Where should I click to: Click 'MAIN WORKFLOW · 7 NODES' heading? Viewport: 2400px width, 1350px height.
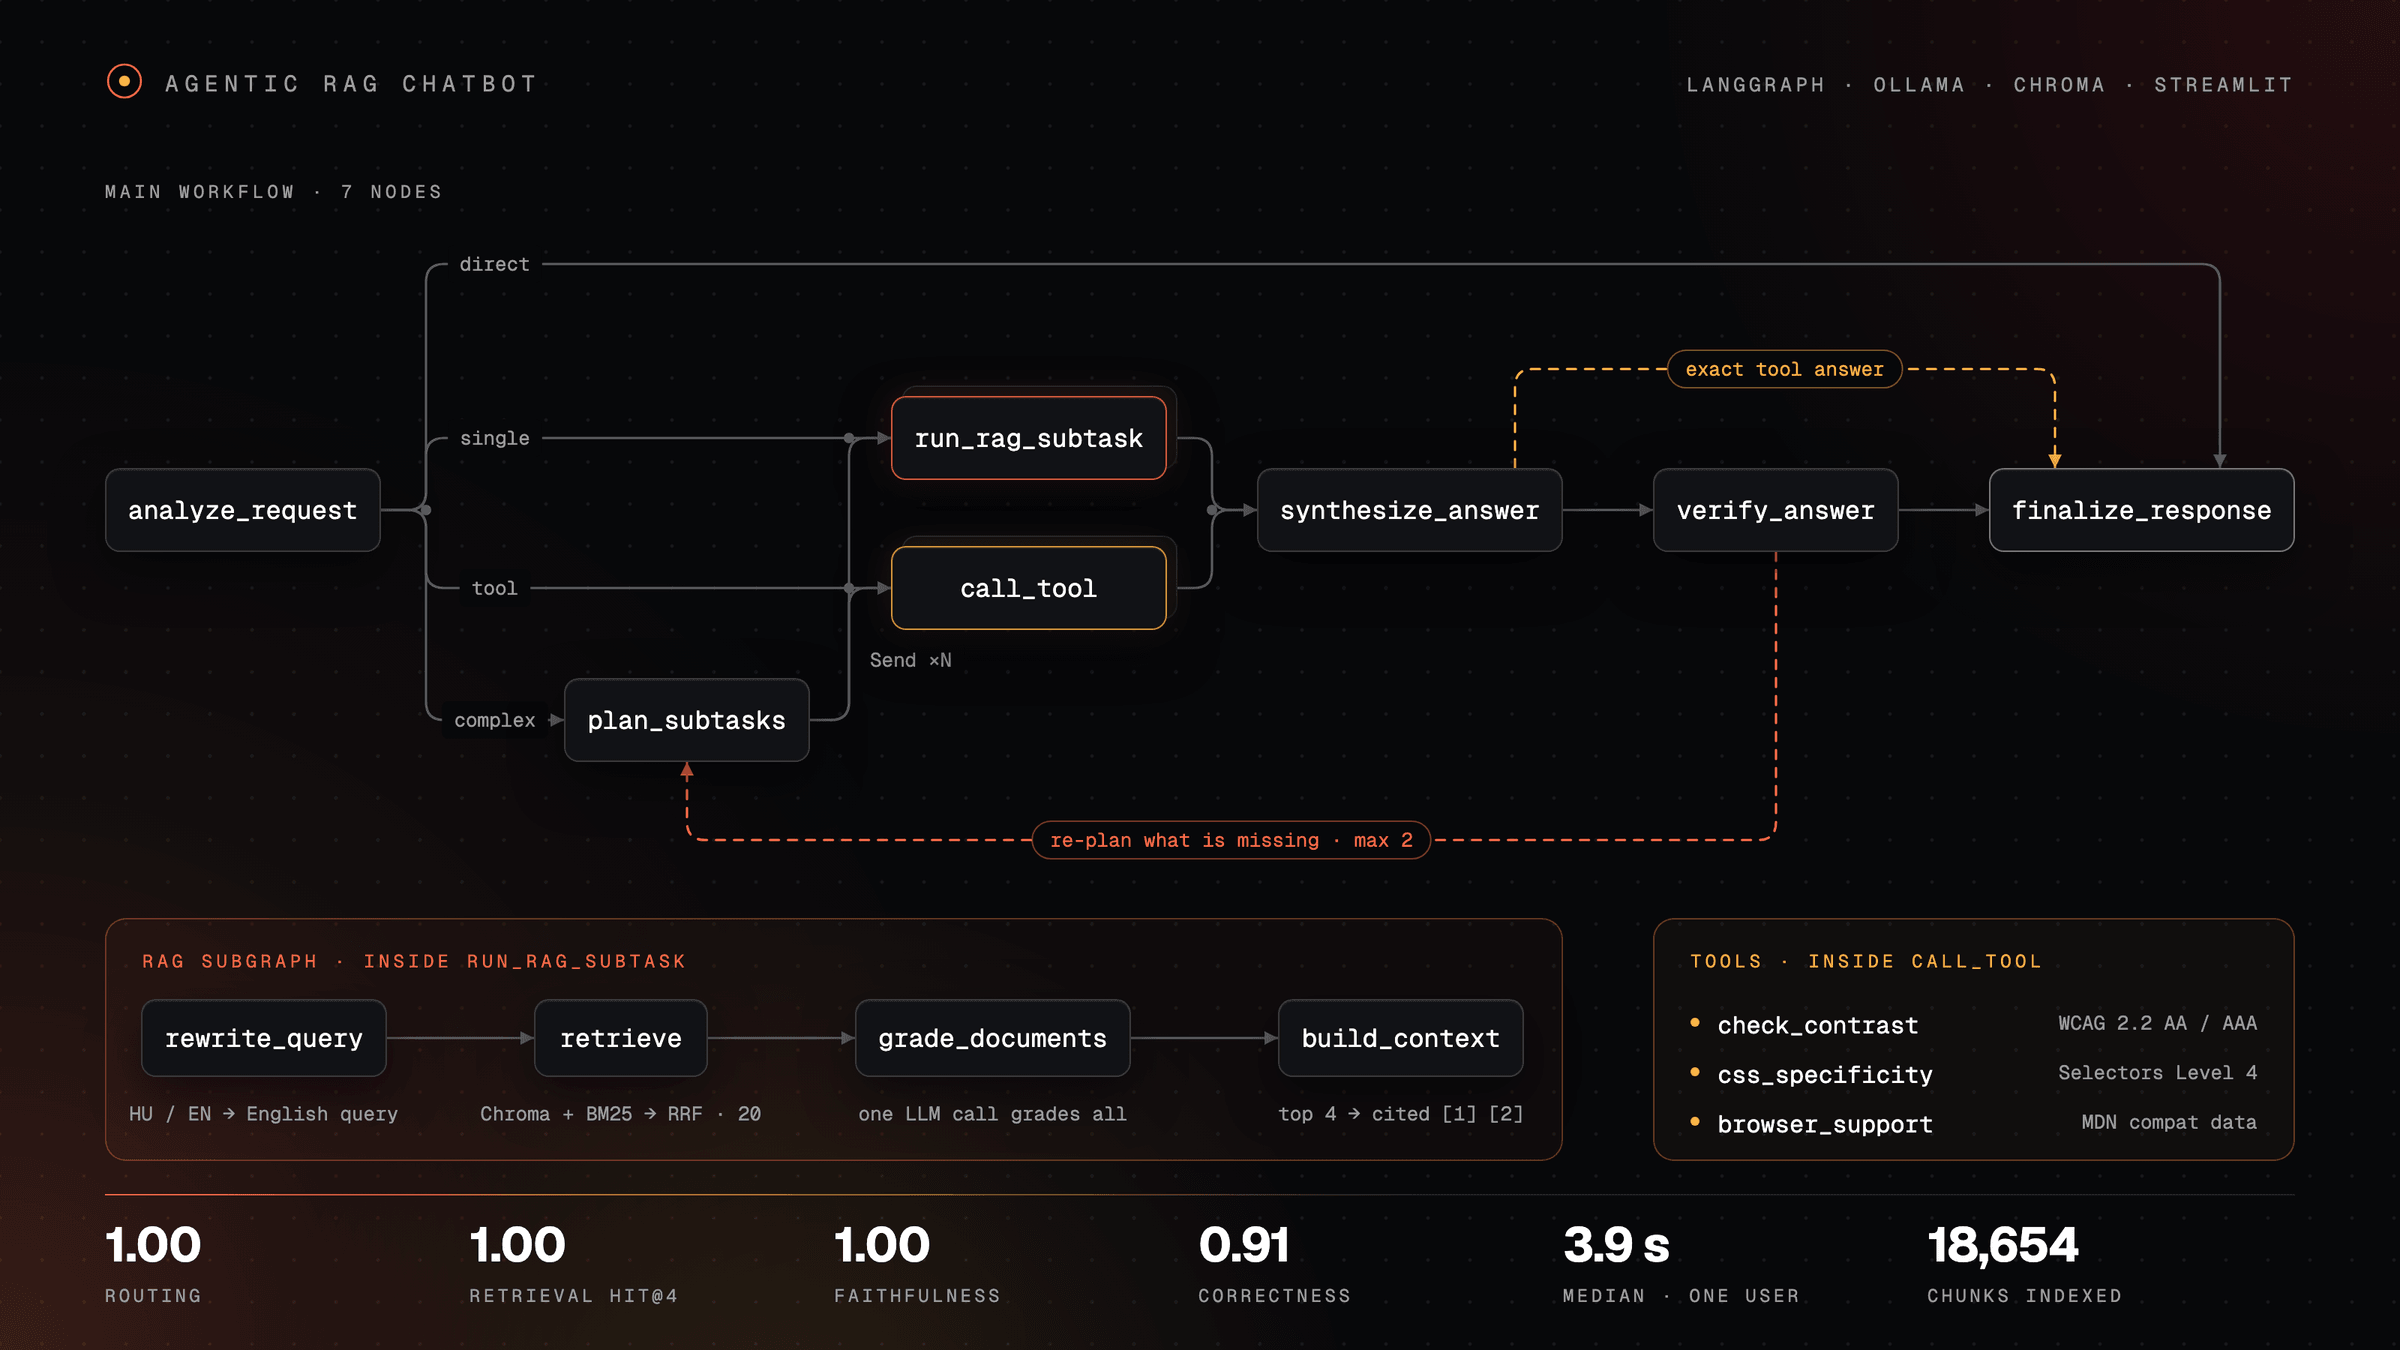point(273,192)
